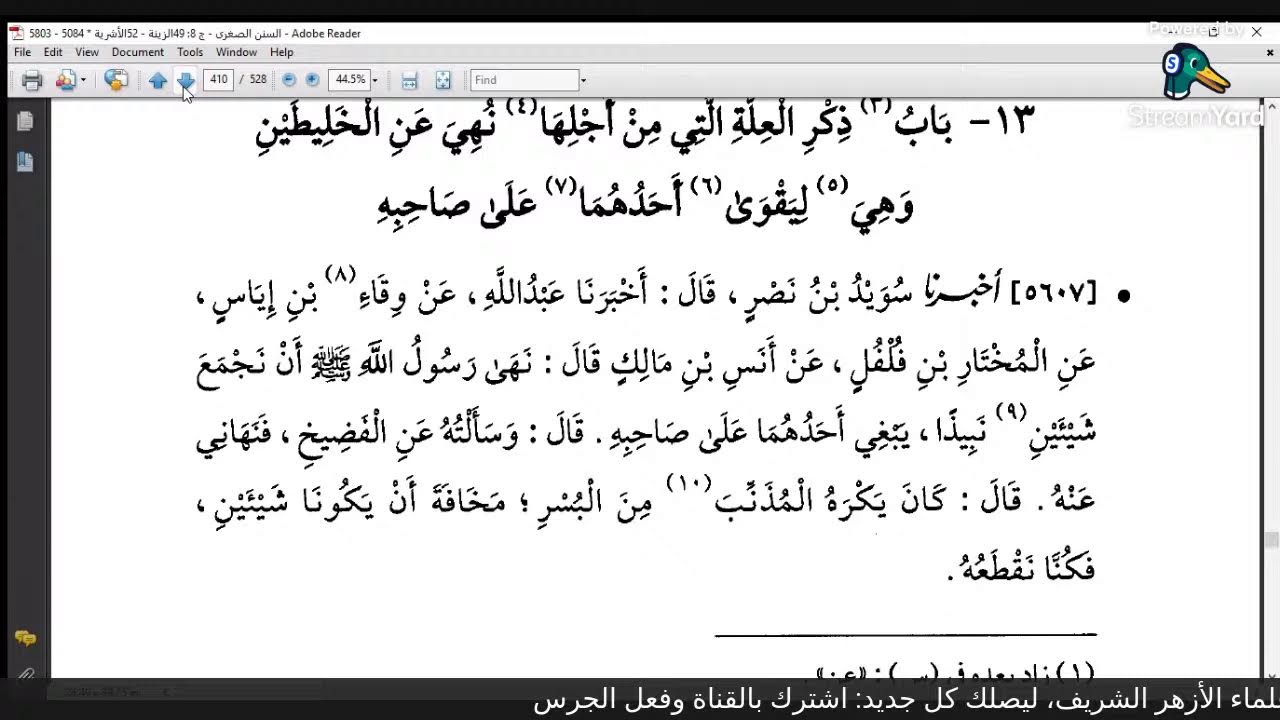Open the Pages panel in sidebar
Image resolution: width=1280 pixels, height=720 pixels.
pos(25,121)
